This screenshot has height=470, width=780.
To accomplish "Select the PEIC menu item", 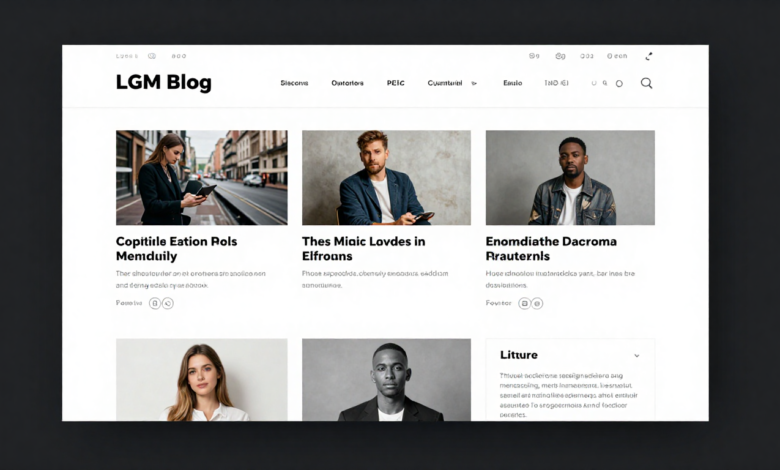I will [x=395, y=83].
